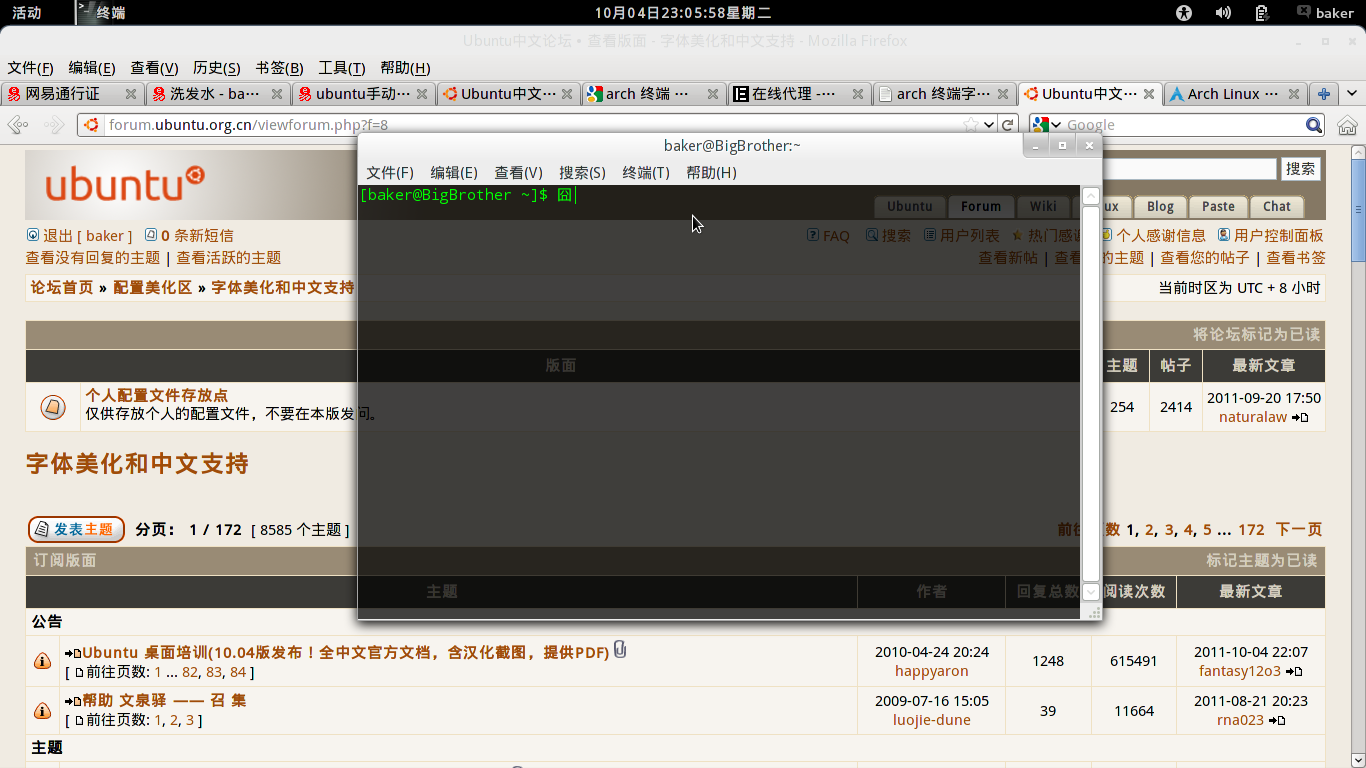Click the search magnifier in Google box

[1314, 125]
